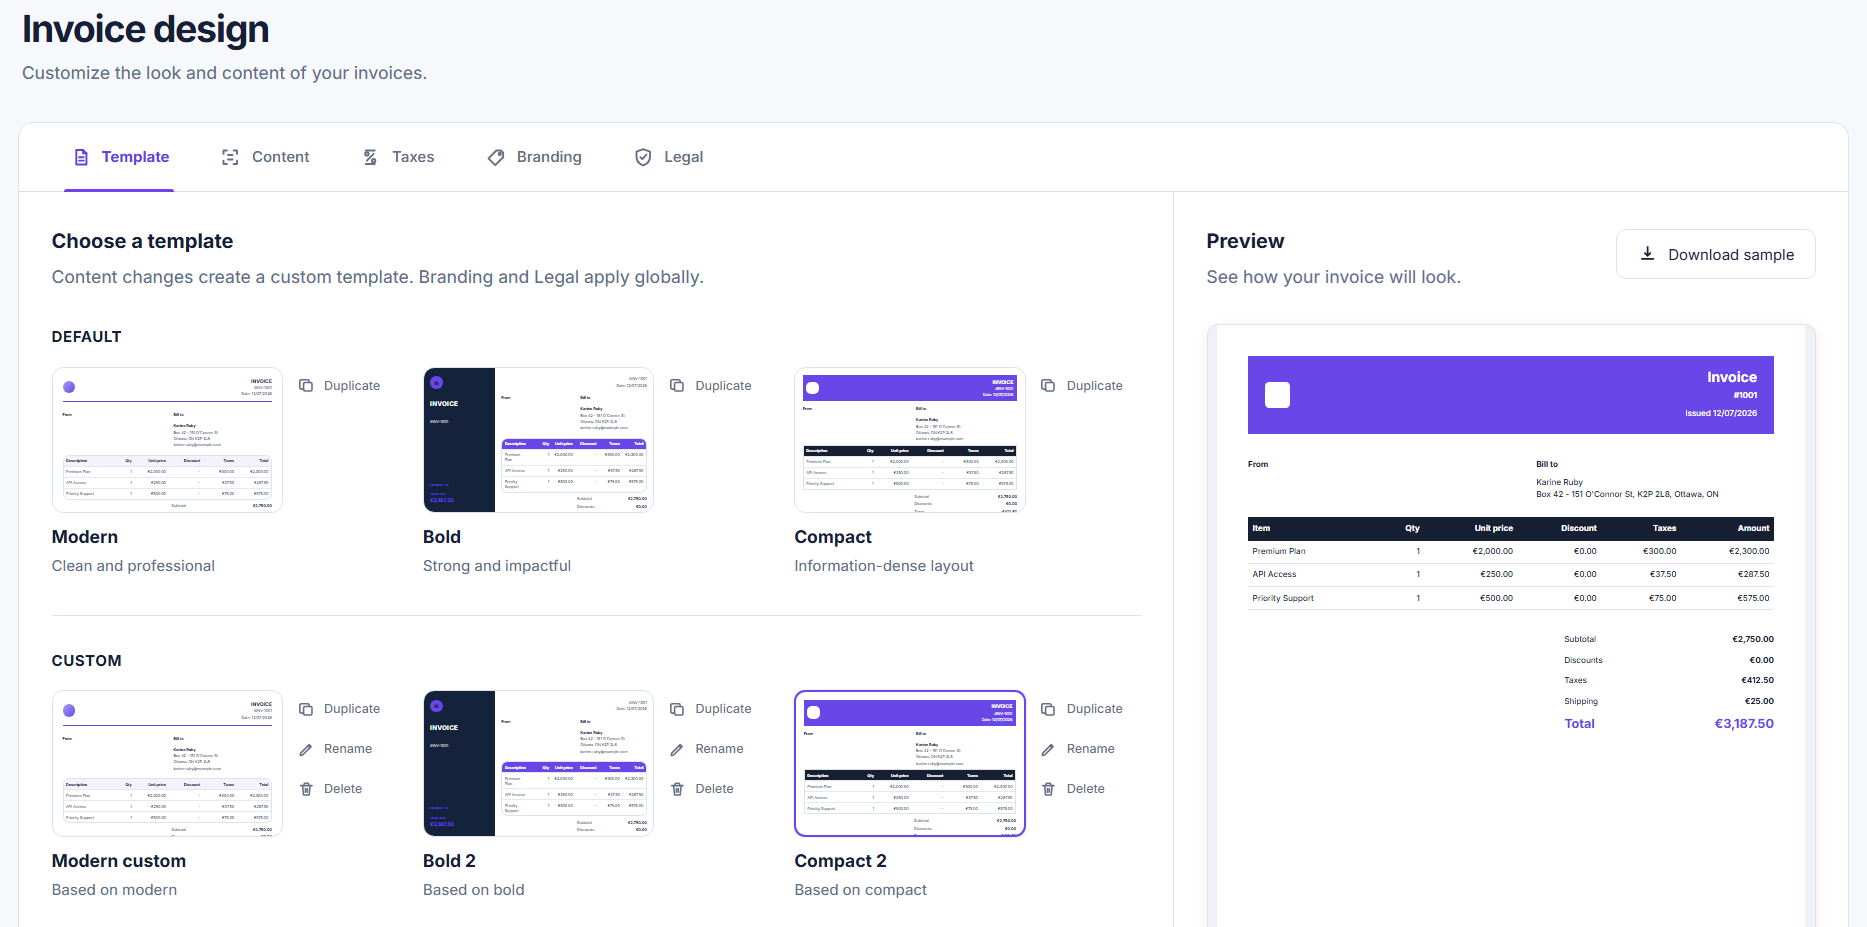Duplicate the default Modern template
Image resolution: width=1867 pixels, height=927 pixels.
(340, 386)
